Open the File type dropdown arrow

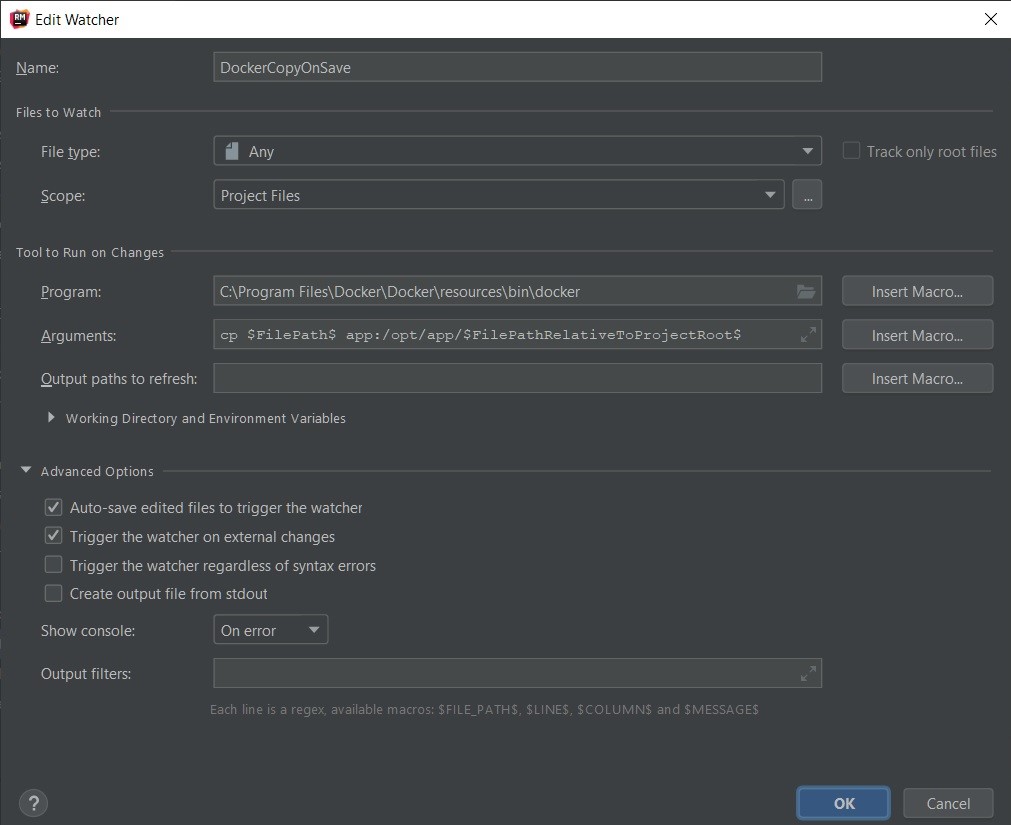pyautogui.click(x=807, y=151)
